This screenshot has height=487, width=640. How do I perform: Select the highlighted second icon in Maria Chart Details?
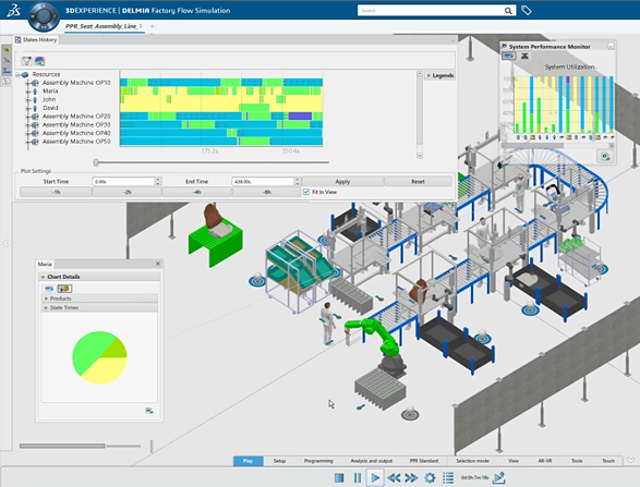coord(64,289)
